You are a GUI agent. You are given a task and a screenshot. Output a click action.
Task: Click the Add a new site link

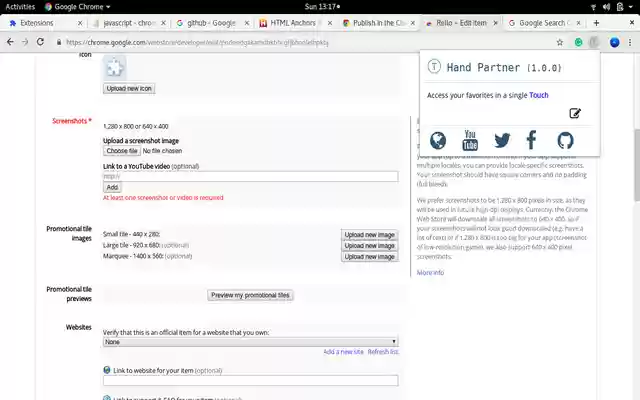tap(343, 352)
